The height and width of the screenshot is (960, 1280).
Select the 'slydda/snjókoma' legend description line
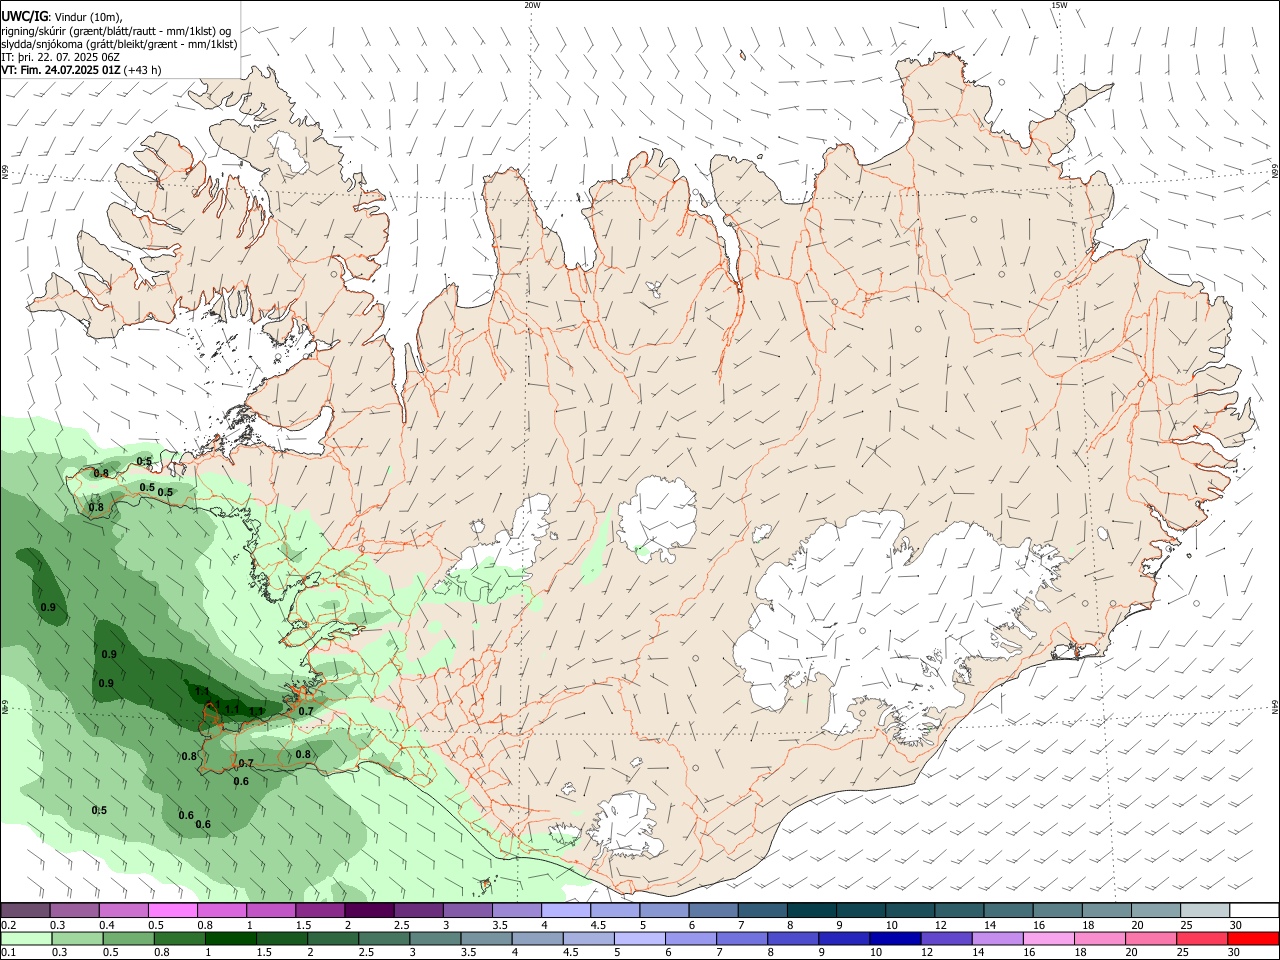click(119, 44)
